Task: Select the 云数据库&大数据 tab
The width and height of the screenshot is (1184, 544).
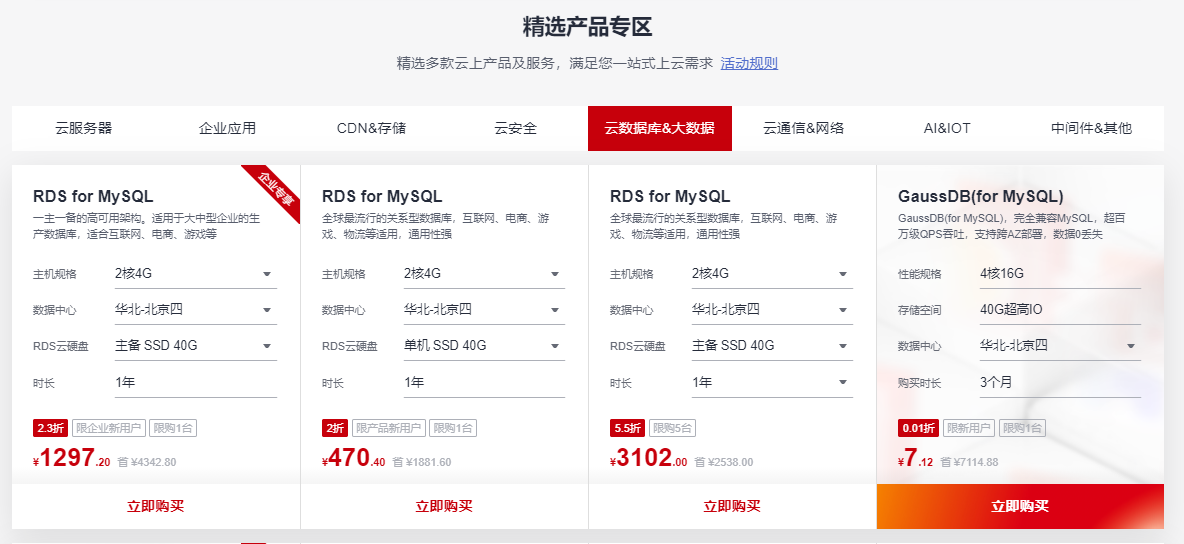Action: (659, 128)
